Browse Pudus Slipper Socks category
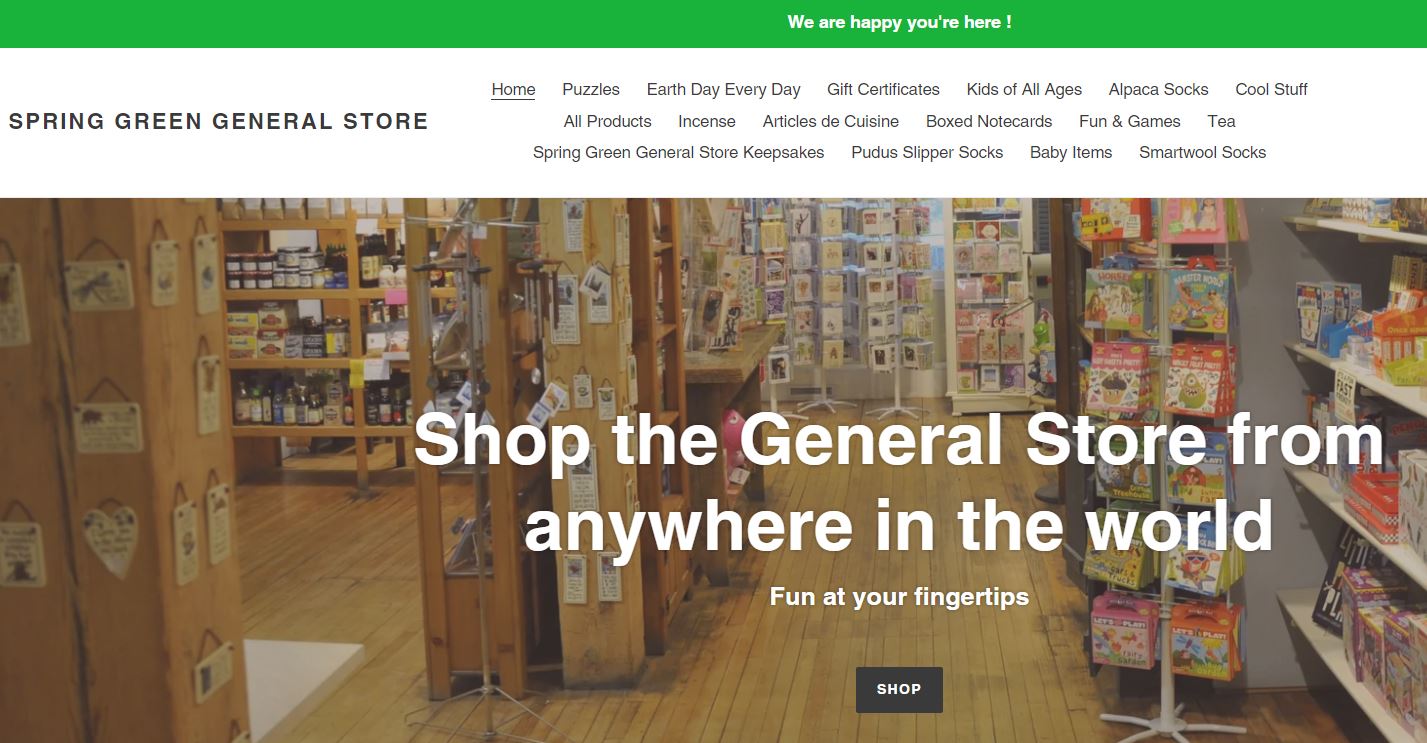The width and height of the screenshot is (1427, 743). click(x=927, y=152)
